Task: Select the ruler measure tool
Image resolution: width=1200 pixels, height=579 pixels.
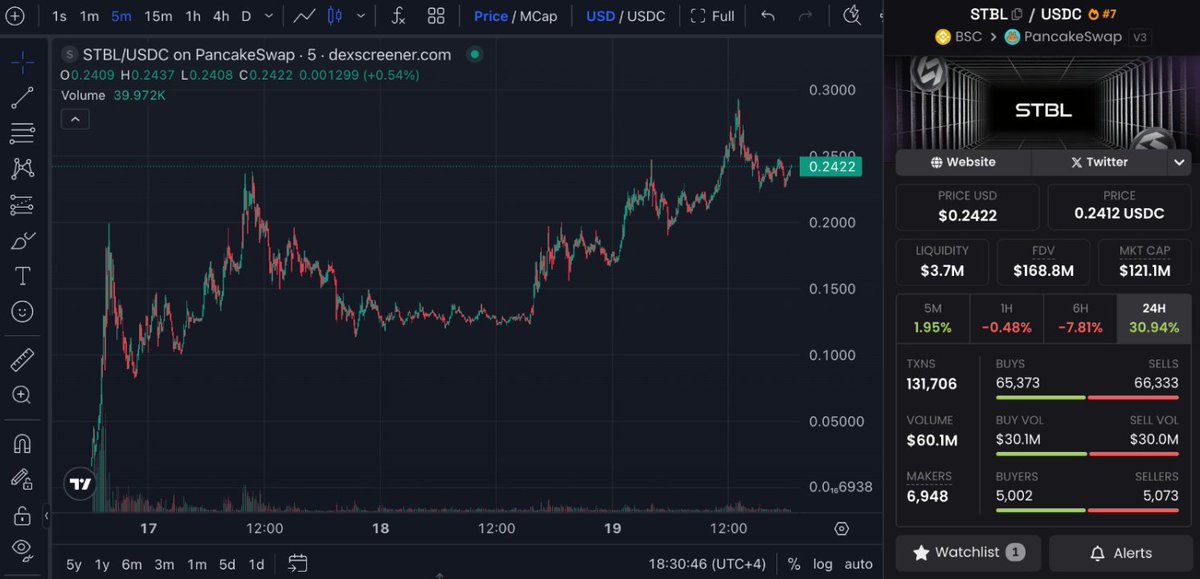Action: pos(22,359)
